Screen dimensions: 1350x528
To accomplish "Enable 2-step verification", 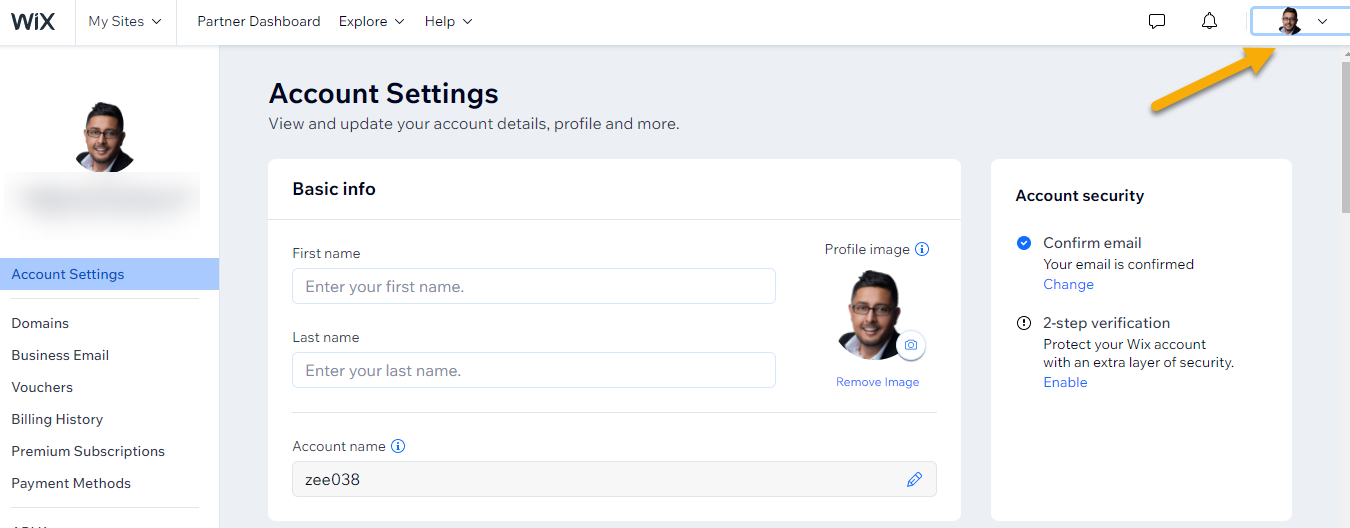I will click(x=1065, y=382).
